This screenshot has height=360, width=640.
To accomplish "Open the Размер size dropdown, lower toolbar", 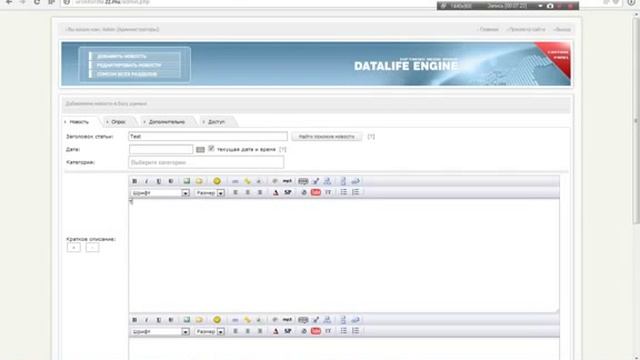I will [210, 332].
